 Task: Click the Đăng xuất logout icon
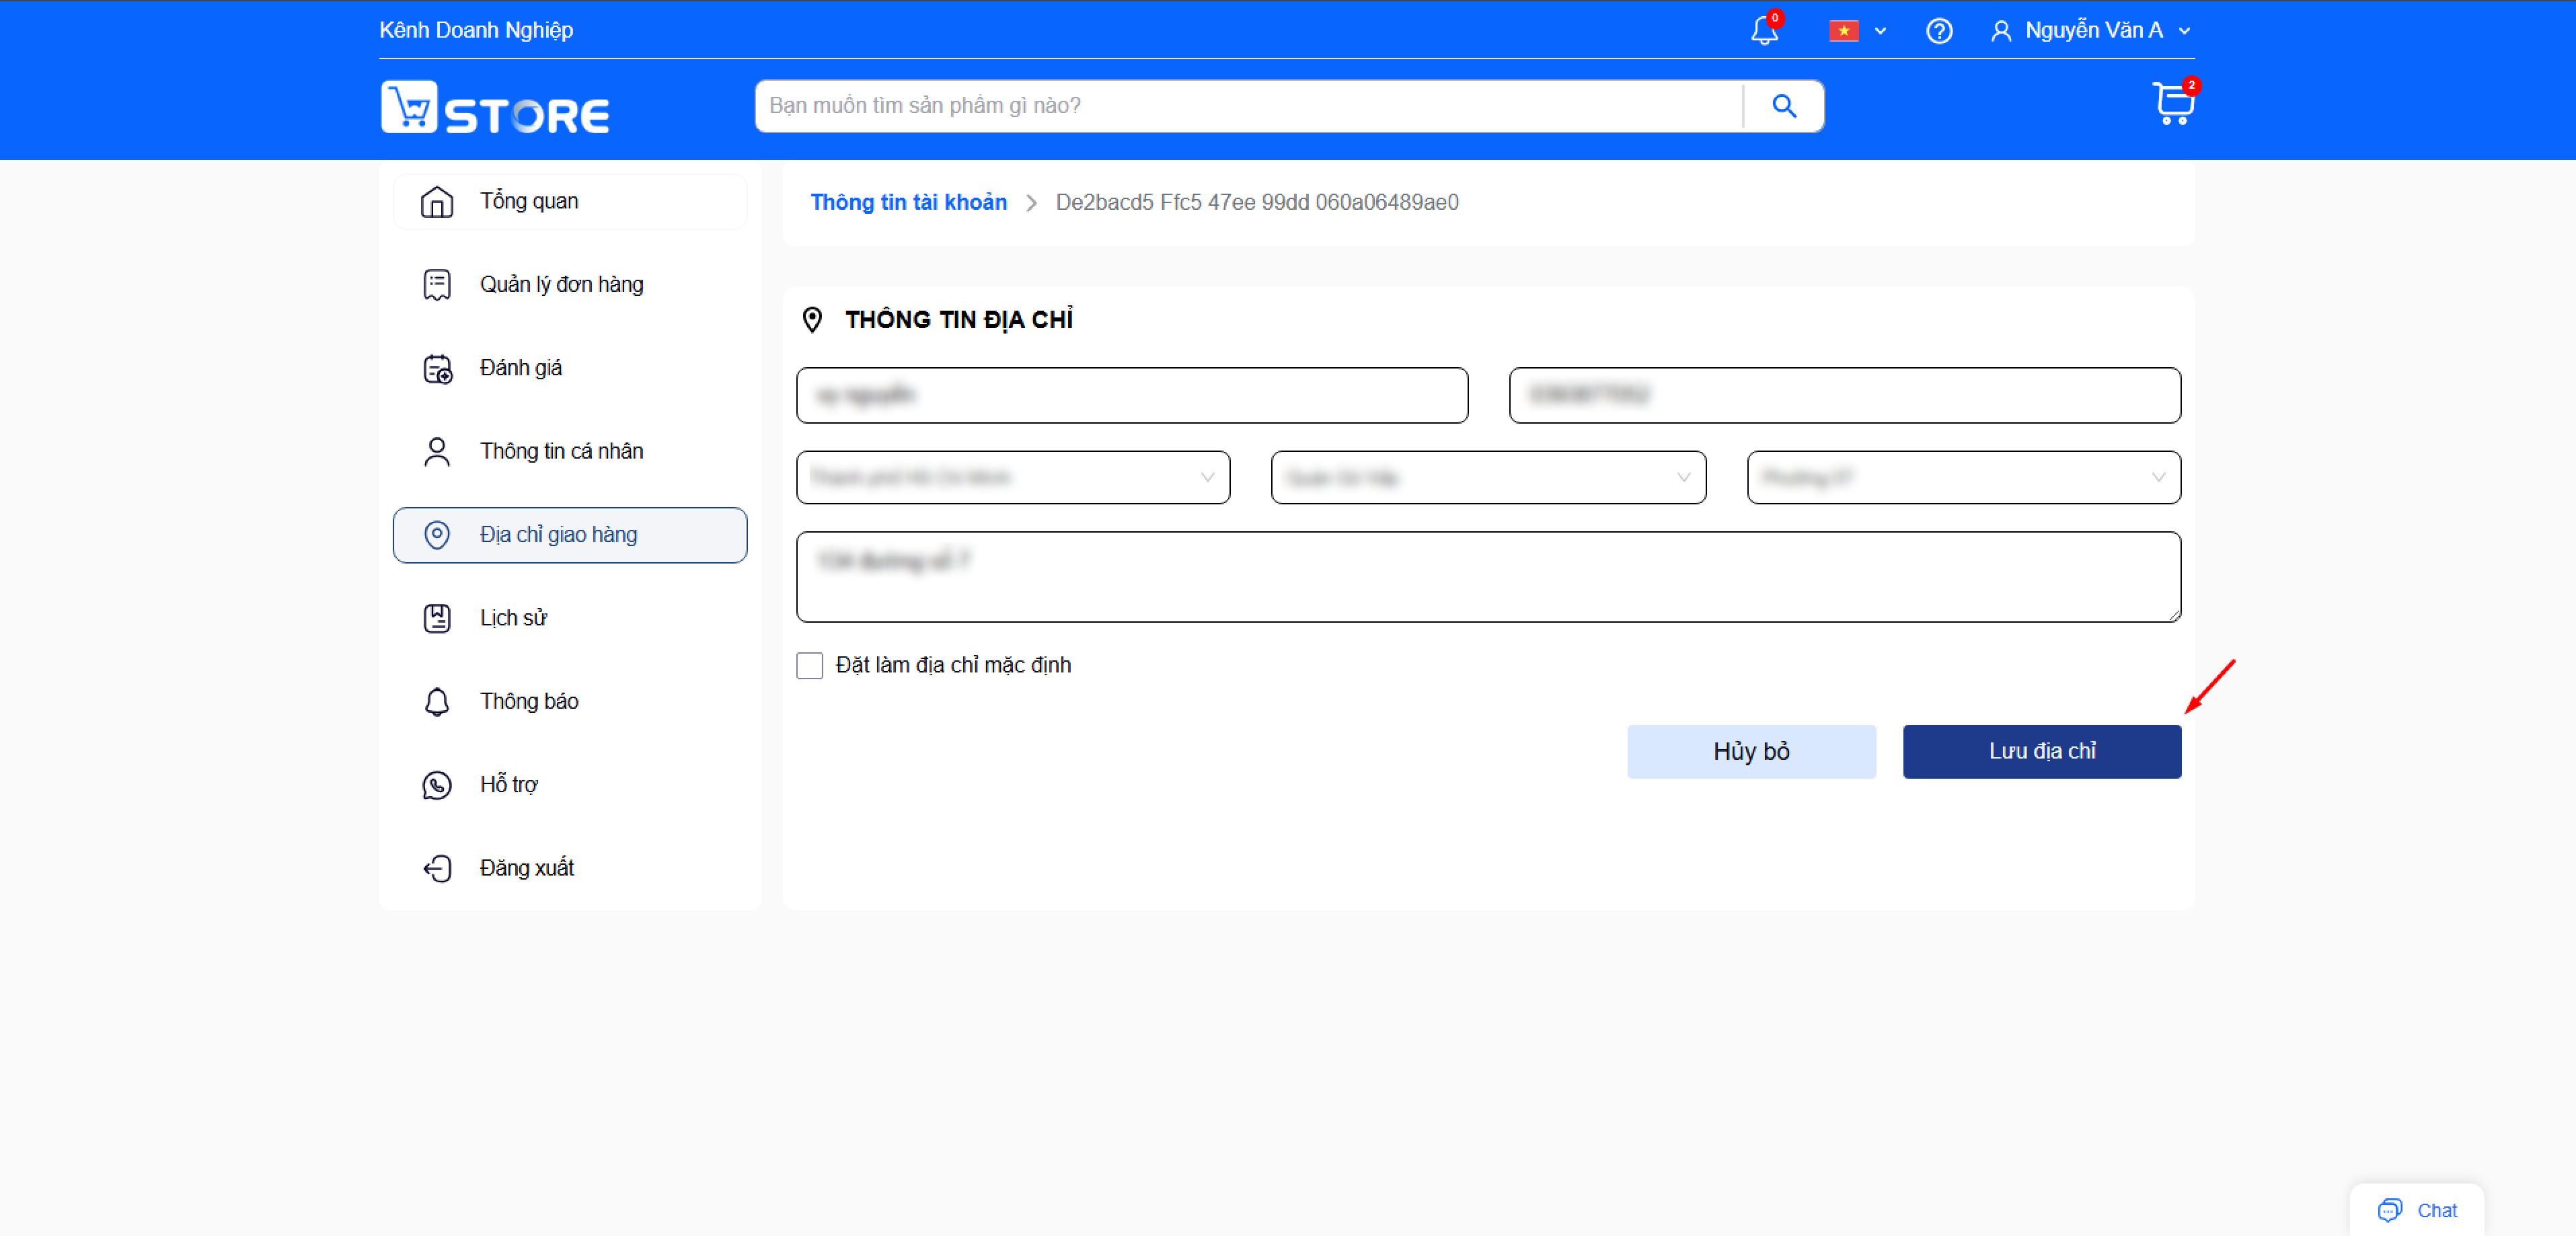(x=437, y=868)
